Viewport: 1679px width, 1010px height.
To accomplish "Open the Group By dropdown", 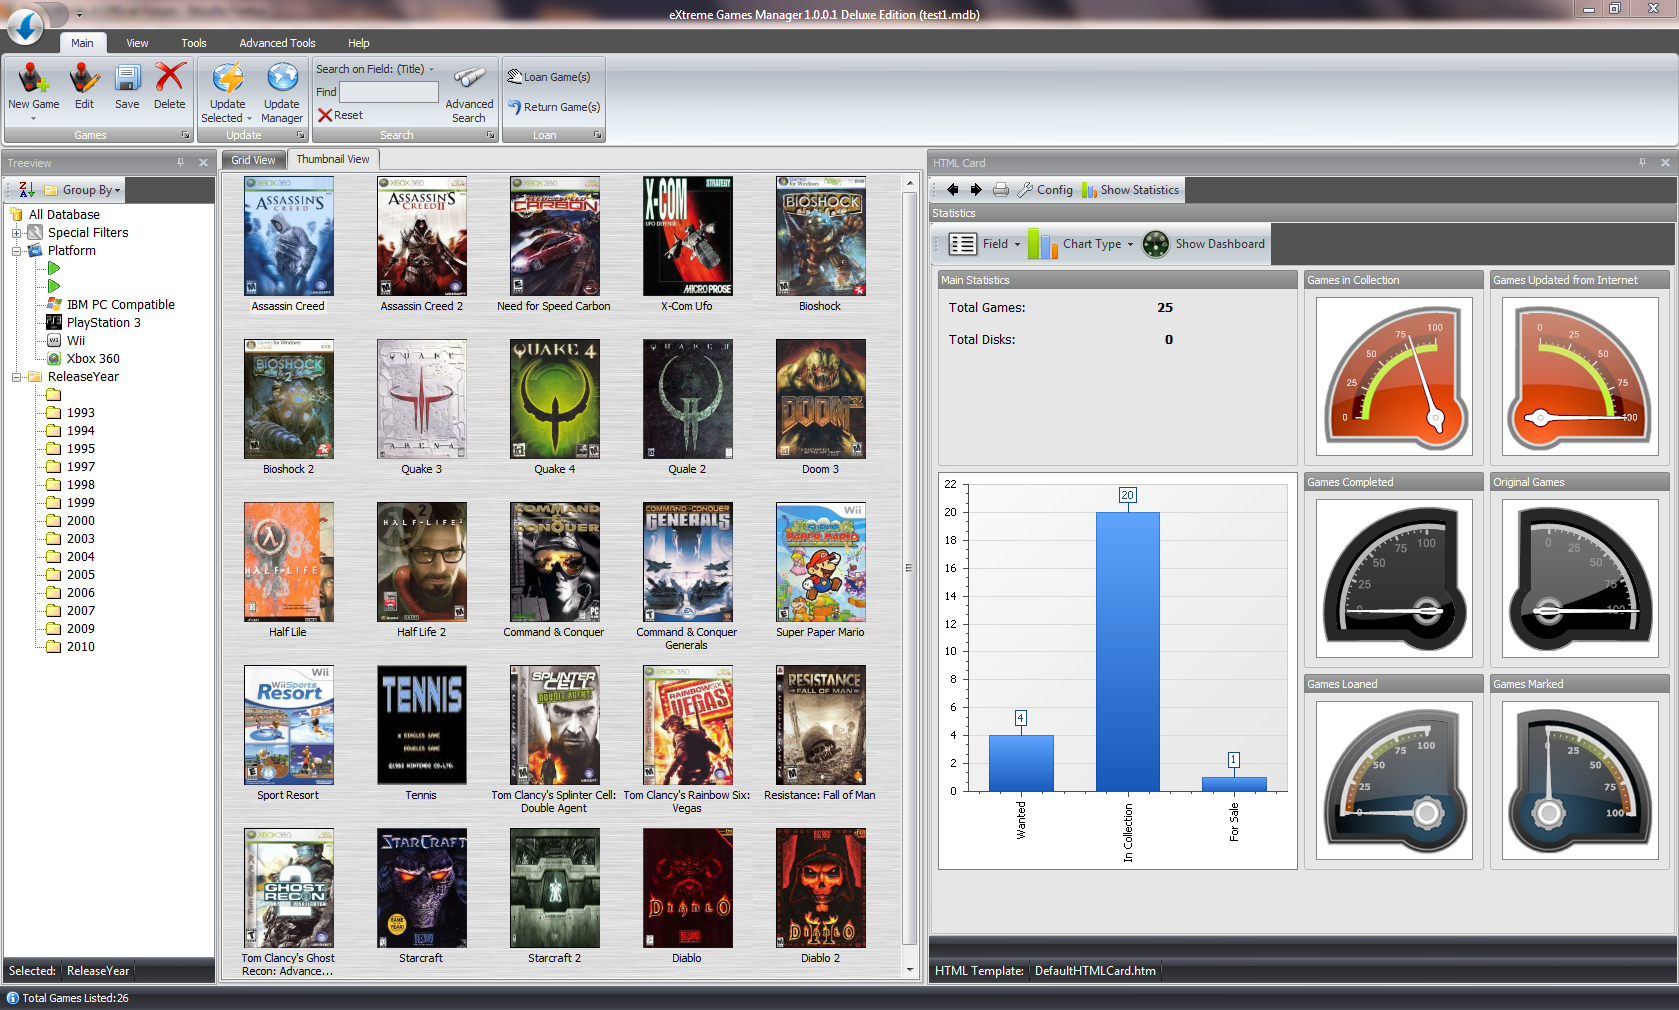I will pos(84,190).
